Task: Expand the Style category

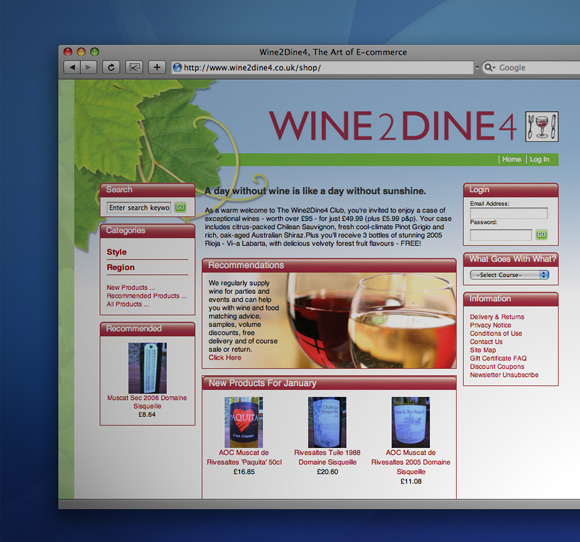Action: [x=117, y=252]
